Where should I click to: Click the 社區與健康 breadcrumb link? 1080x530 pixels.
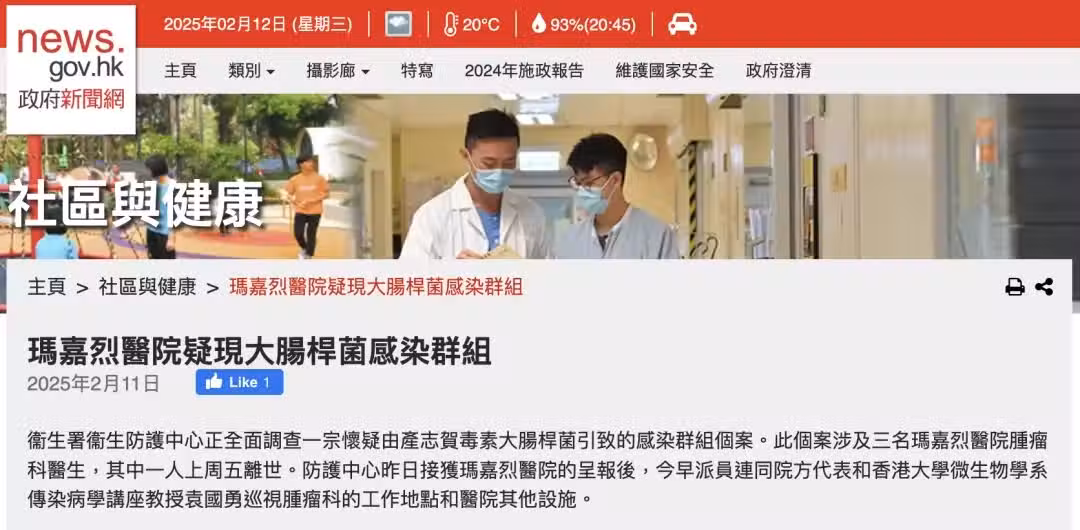click(147, 287)
